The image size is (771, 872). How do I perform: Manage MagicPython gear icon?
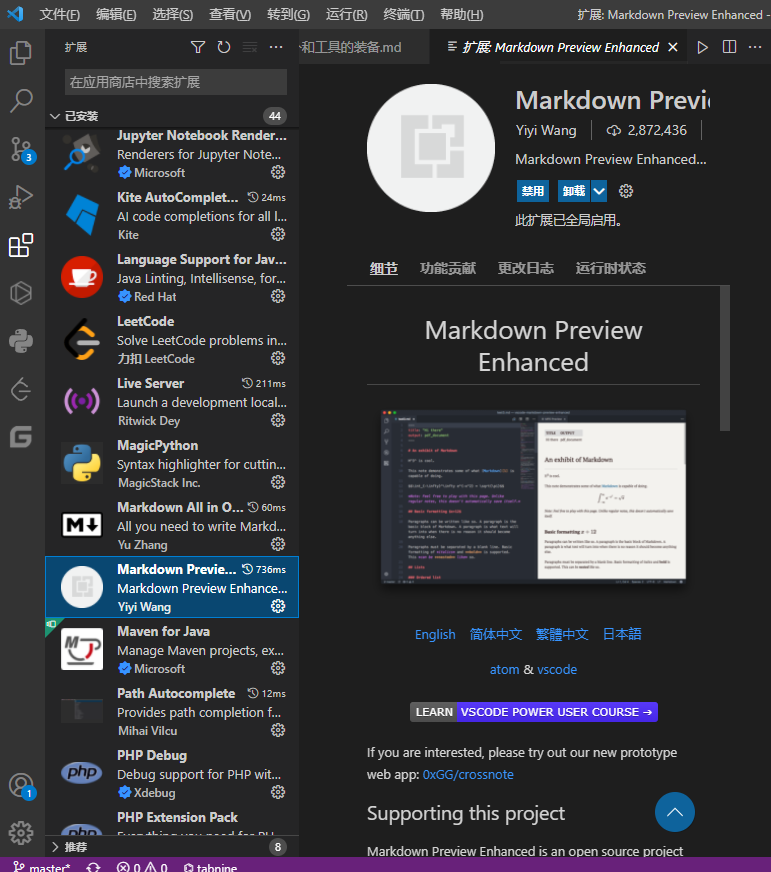(x=278, y=482)
